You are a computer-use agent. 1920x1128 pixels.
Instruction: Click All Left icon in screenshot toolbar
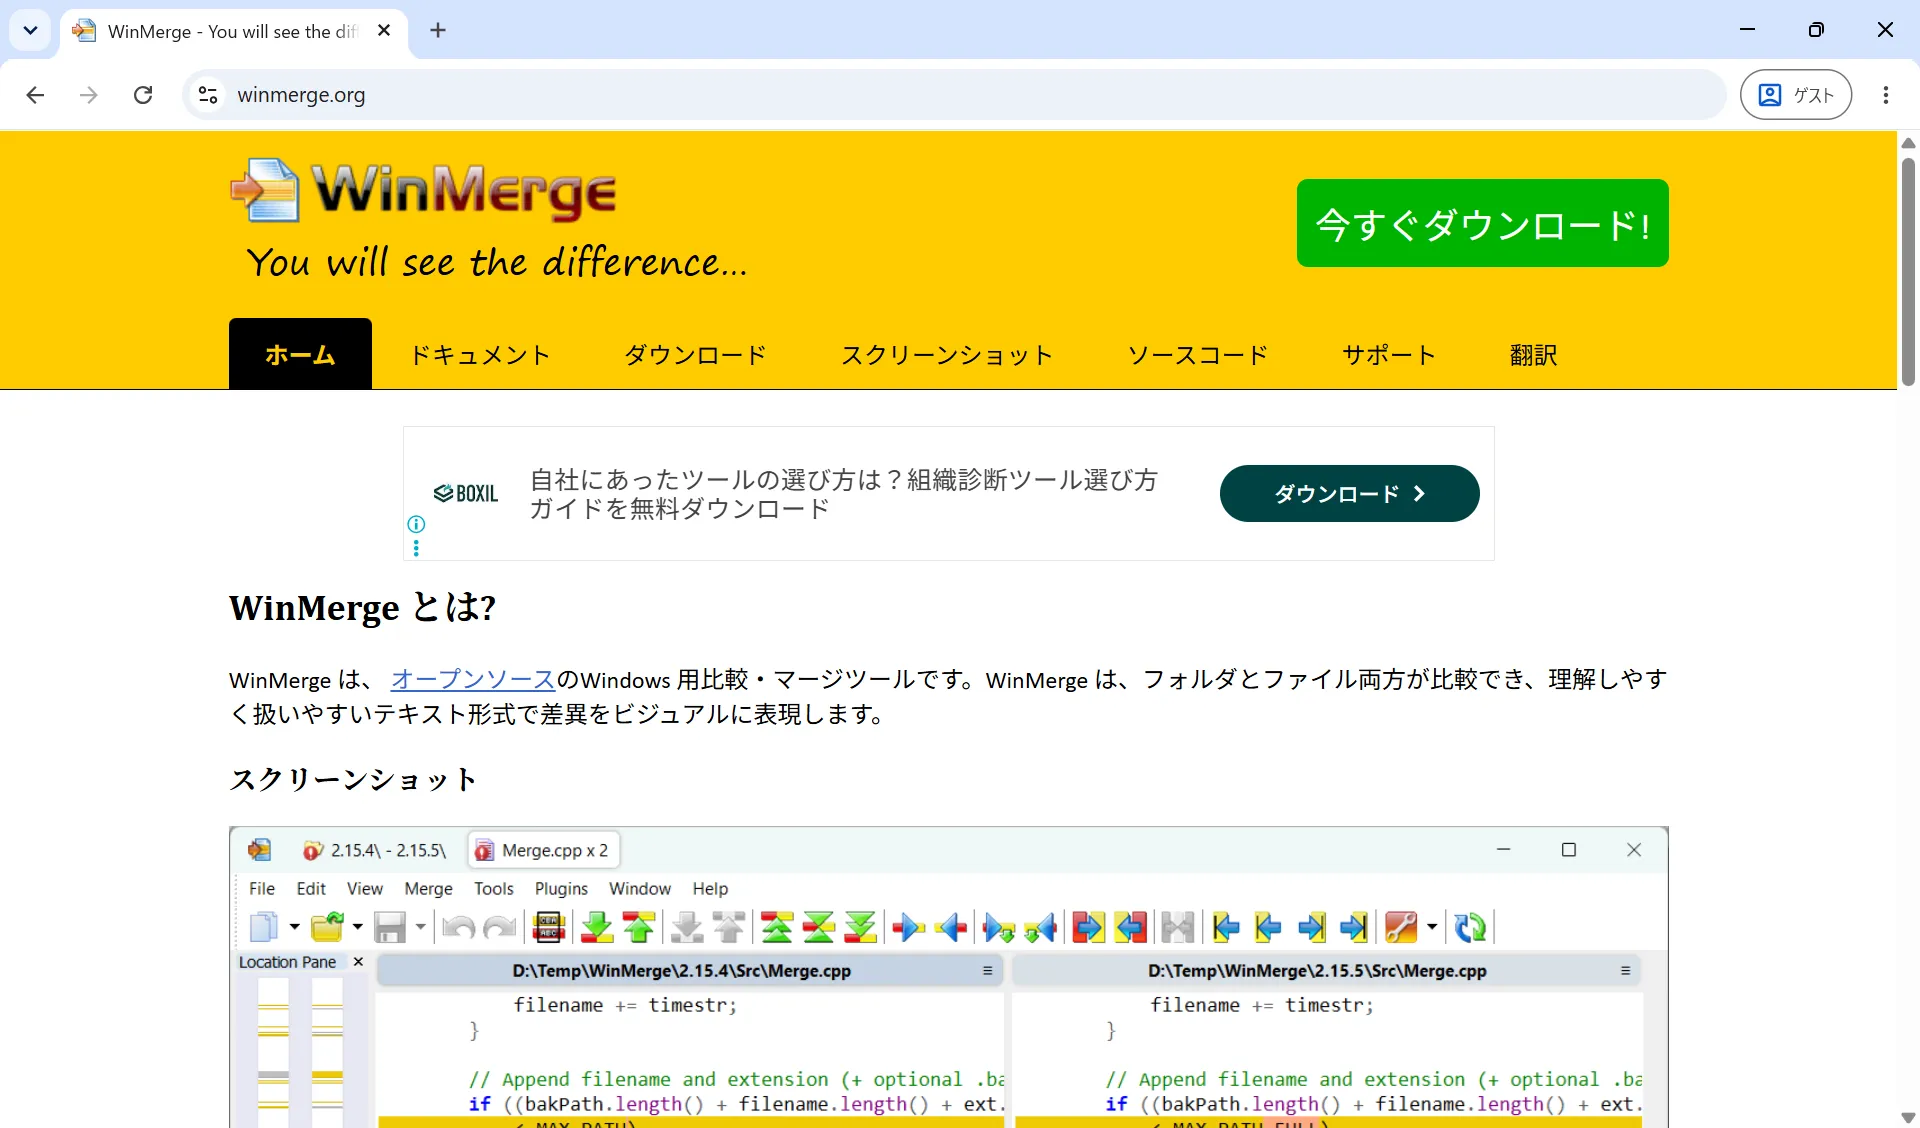pos(1131,927)
